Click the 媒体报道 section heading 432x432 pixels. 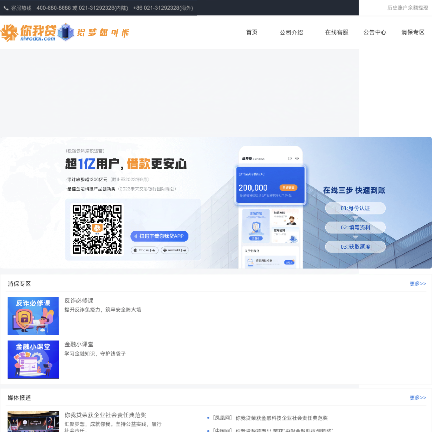pos(19,398)
